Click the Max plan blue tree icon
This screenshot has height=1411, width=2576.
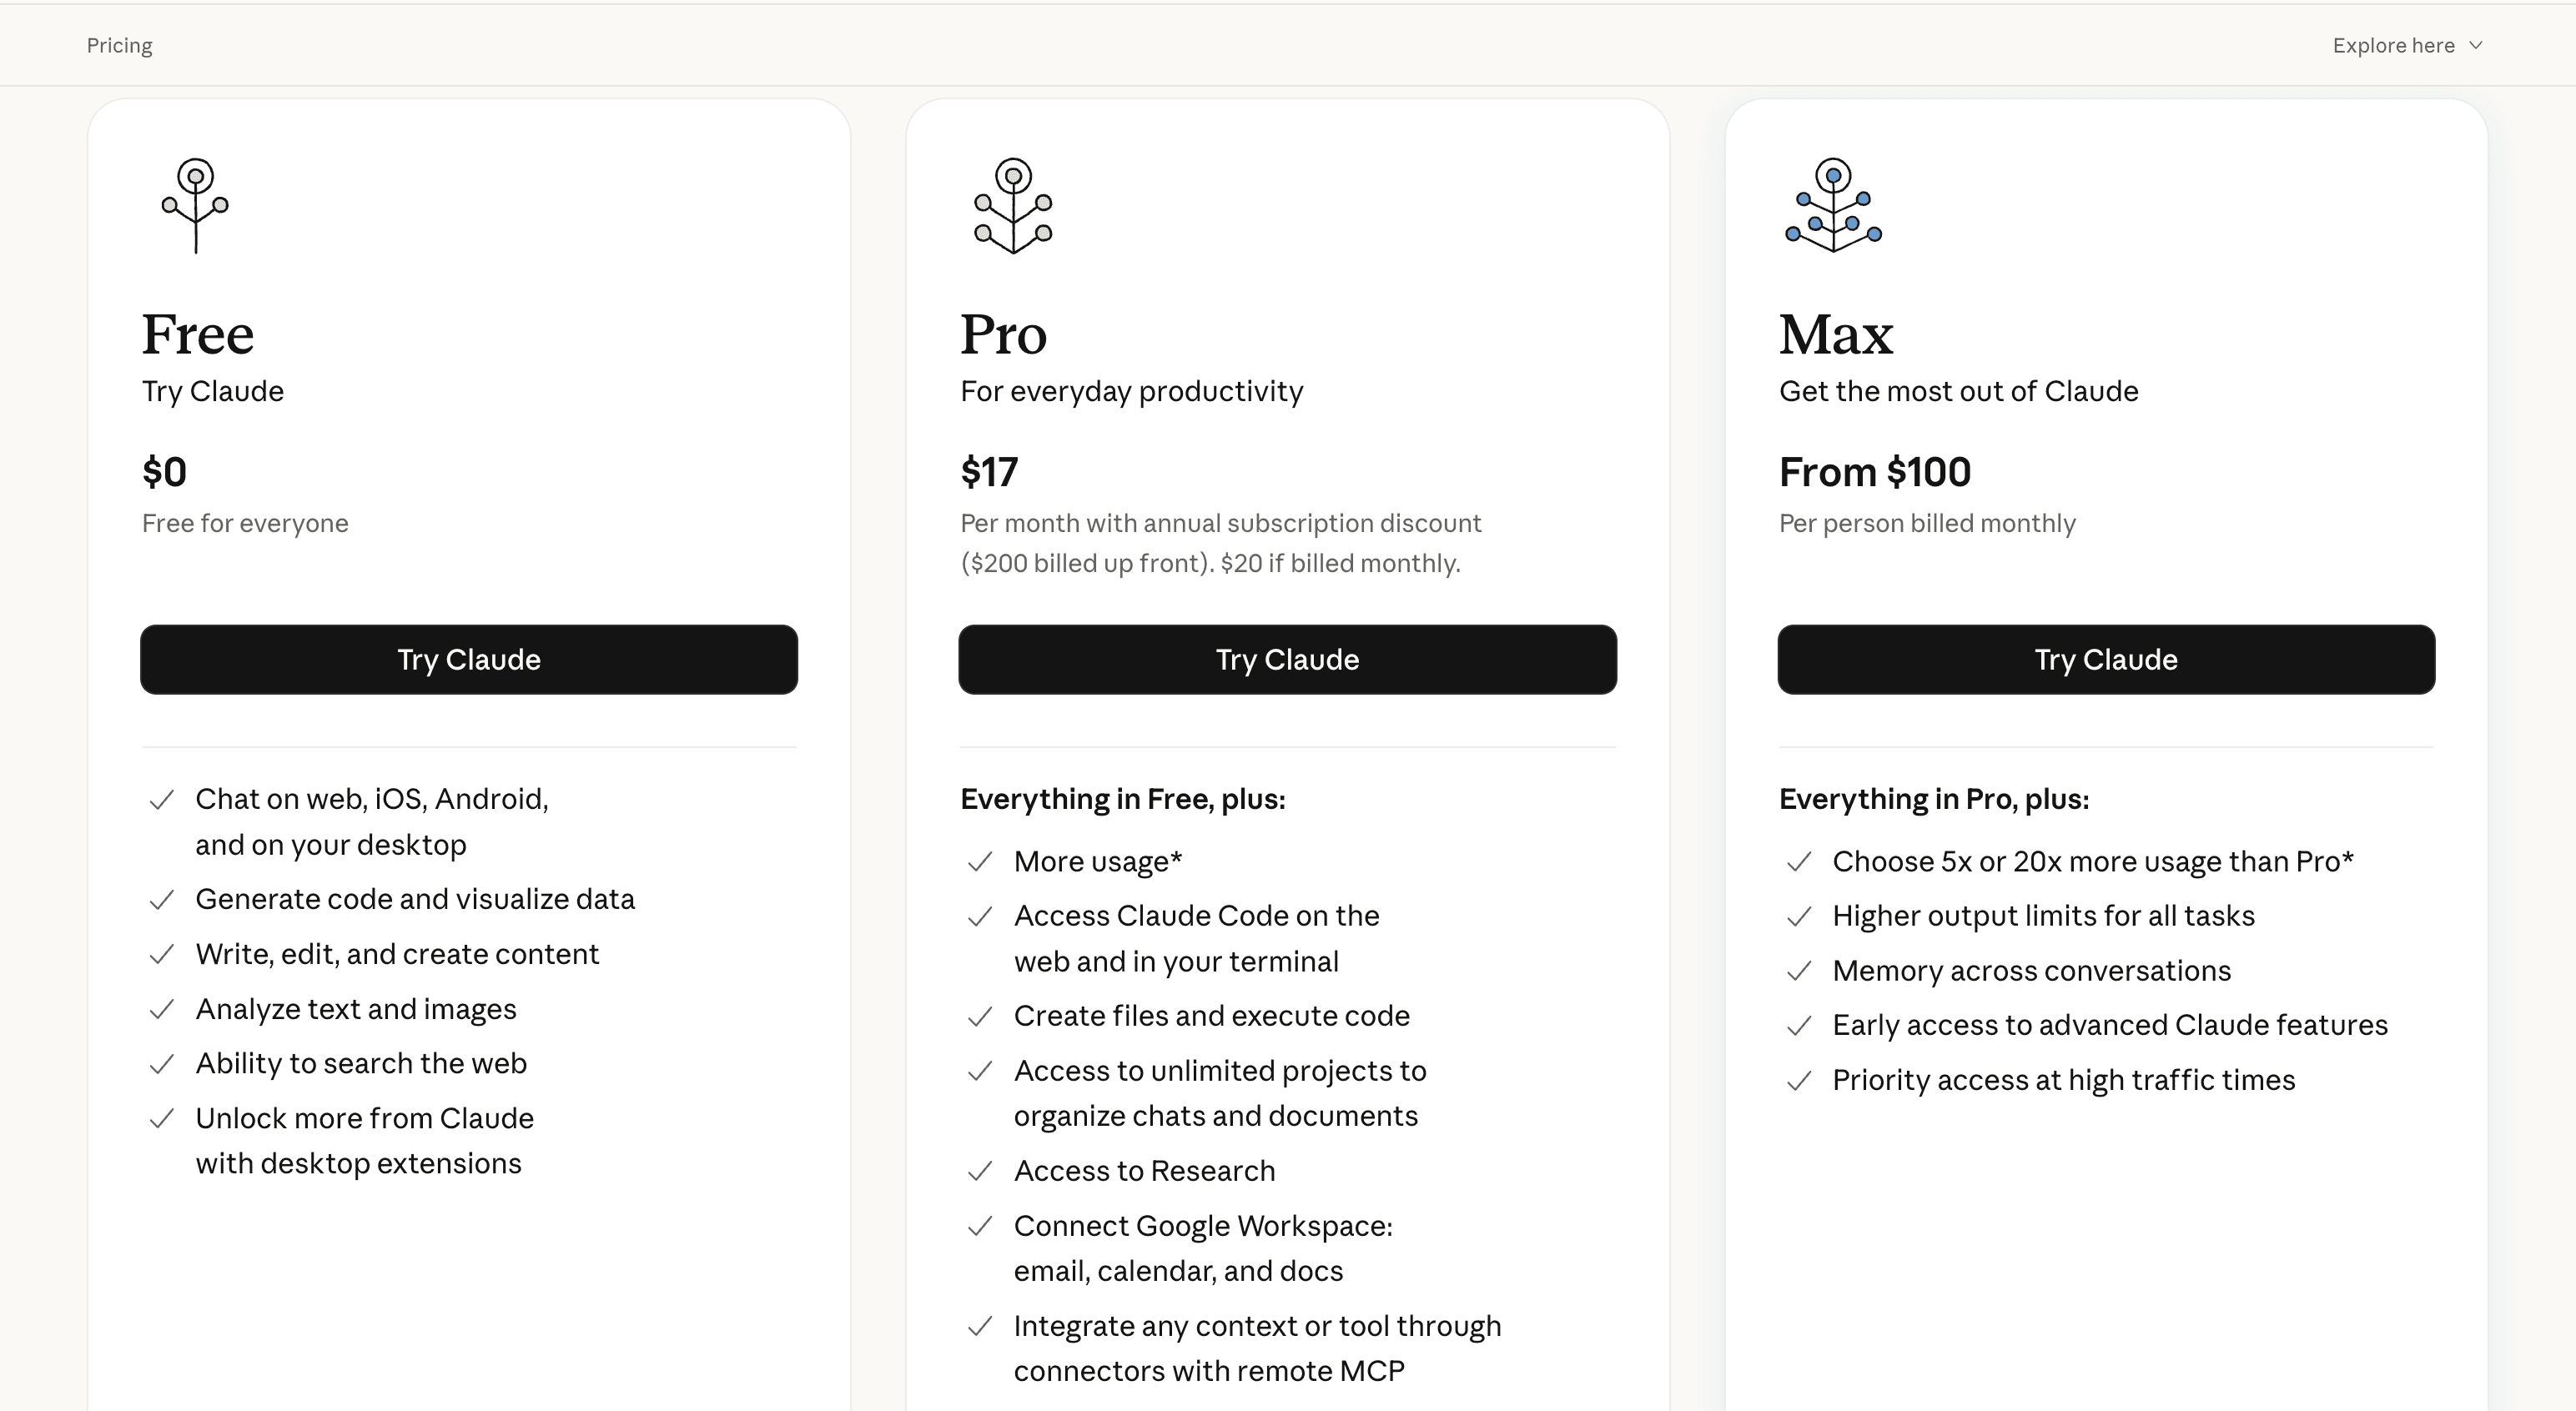tap(1833, 205)
